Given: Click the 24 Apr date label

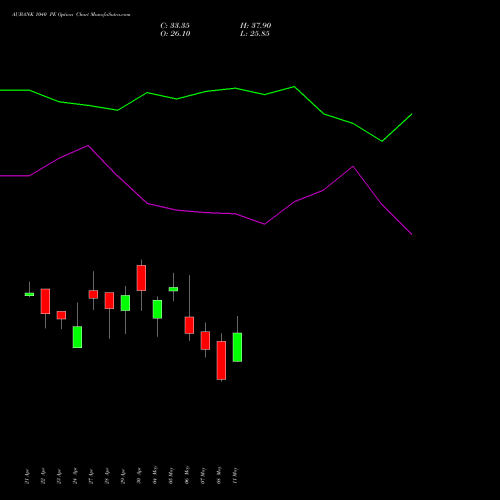Looking at the screenshot, I should 75,476.
